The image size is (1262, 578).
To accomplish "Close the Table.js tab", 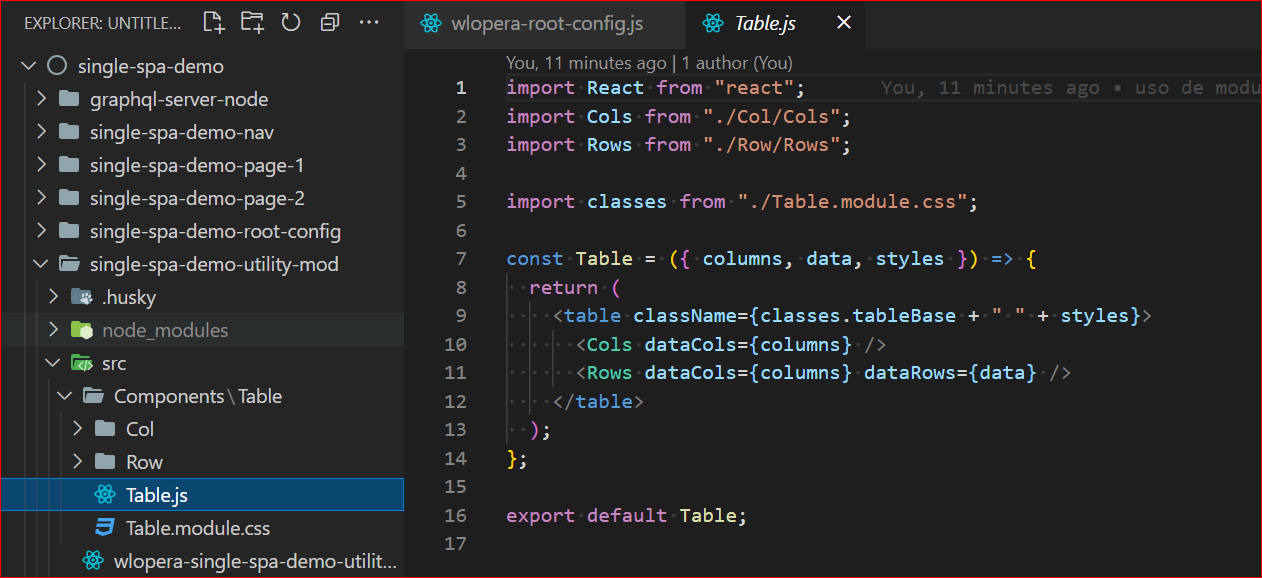I will pos(843,22).
